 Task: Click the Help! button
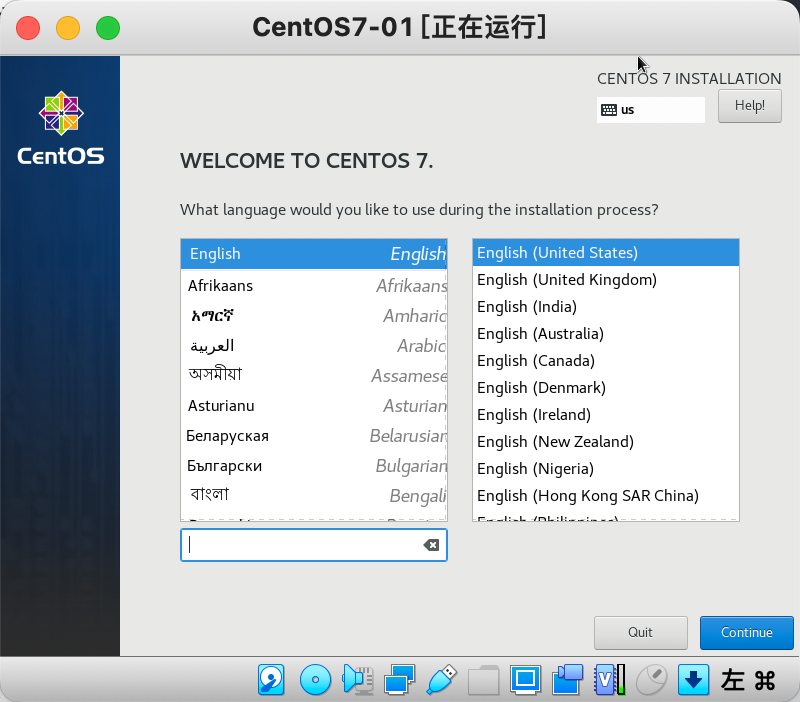pyautogui.click(x=749, y=106)
